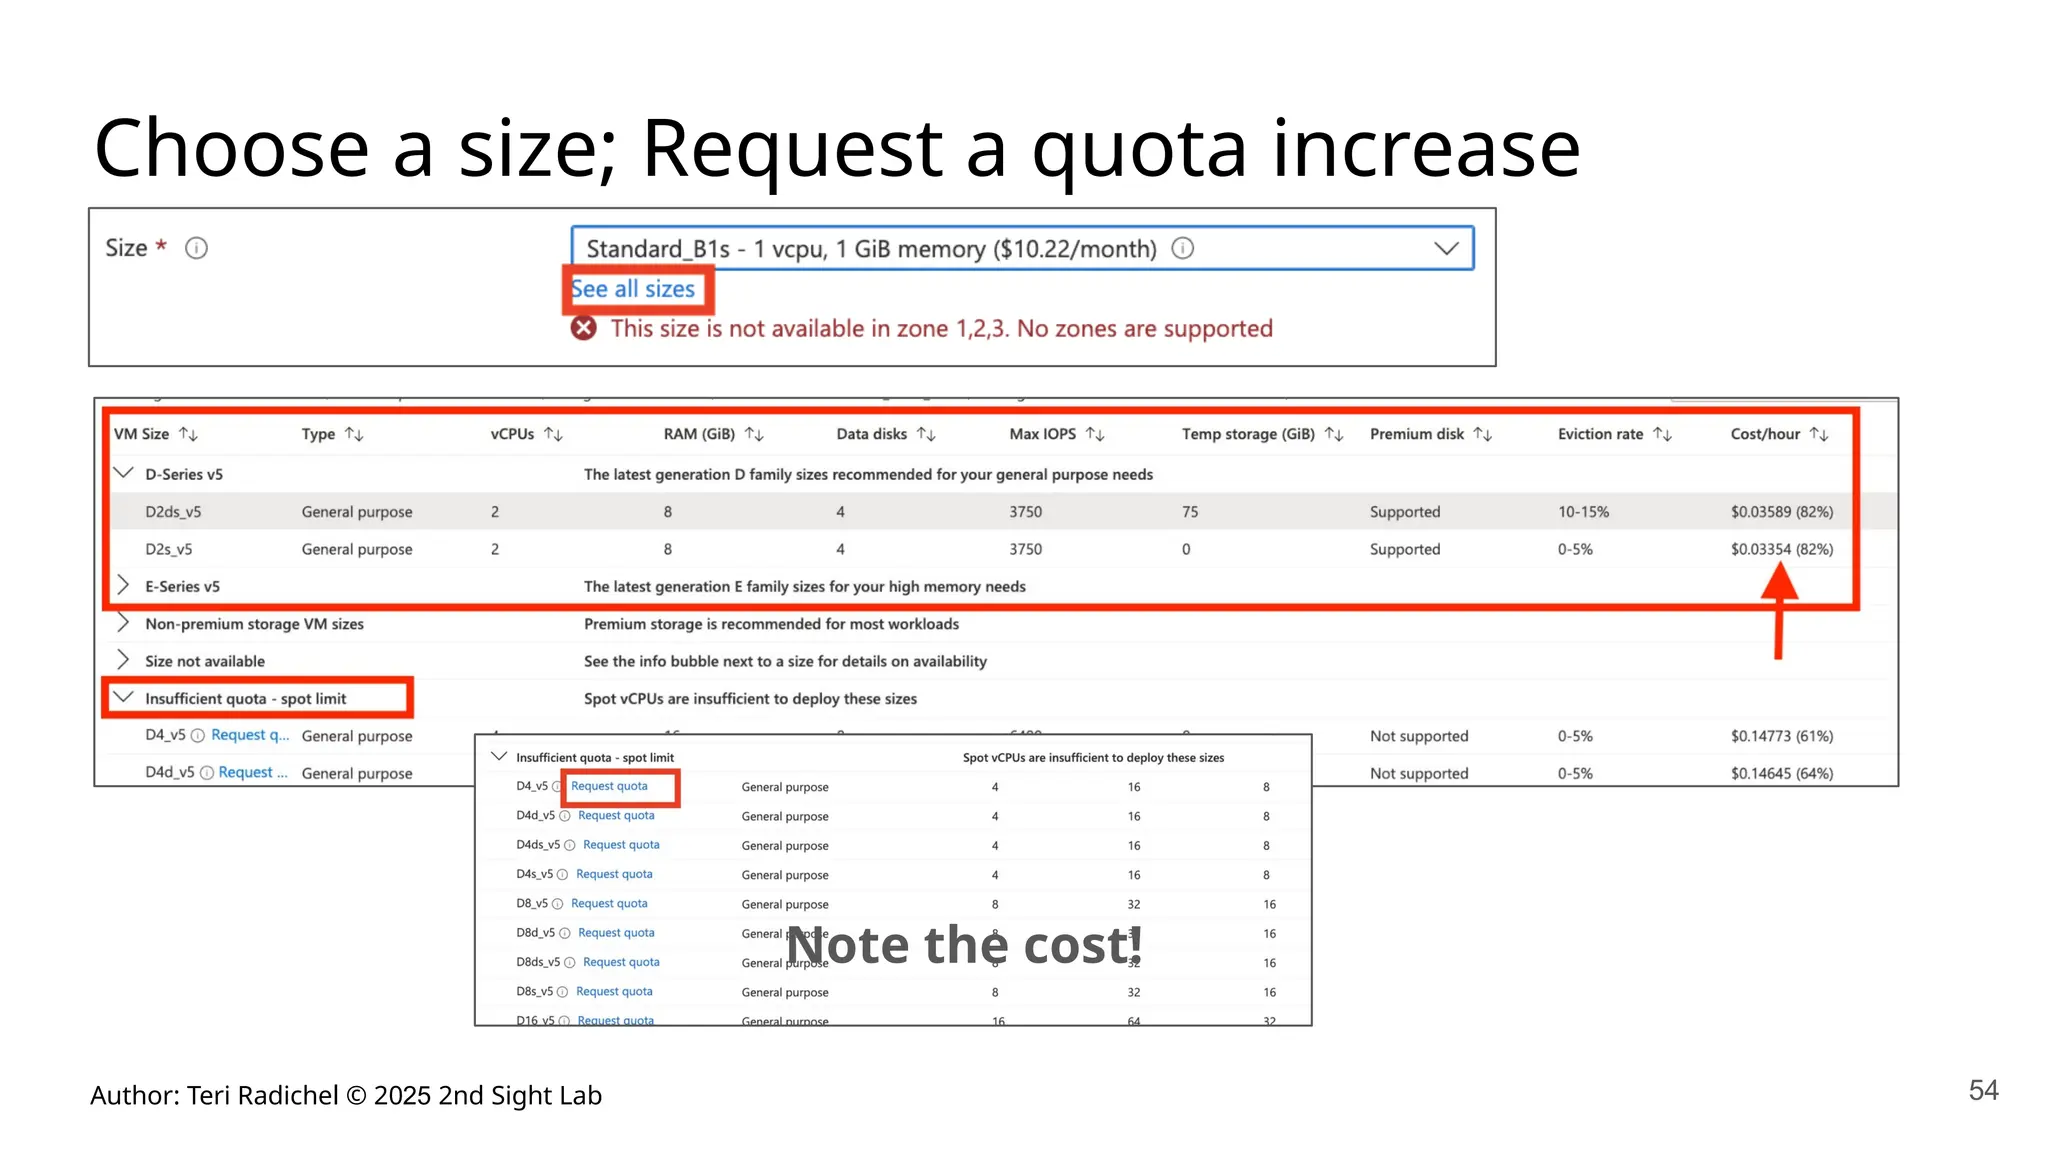Viewport: 2048px width, 1152px height.
Task: Click Request quota for D4_v5 in inset panel
Action: point(609,786)
